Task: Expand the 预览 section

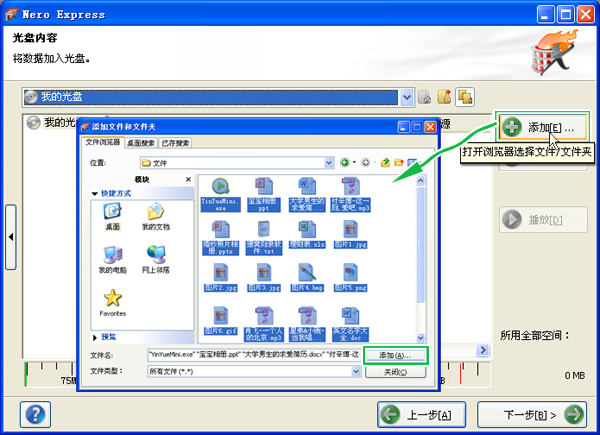Action: click(95, 337)
